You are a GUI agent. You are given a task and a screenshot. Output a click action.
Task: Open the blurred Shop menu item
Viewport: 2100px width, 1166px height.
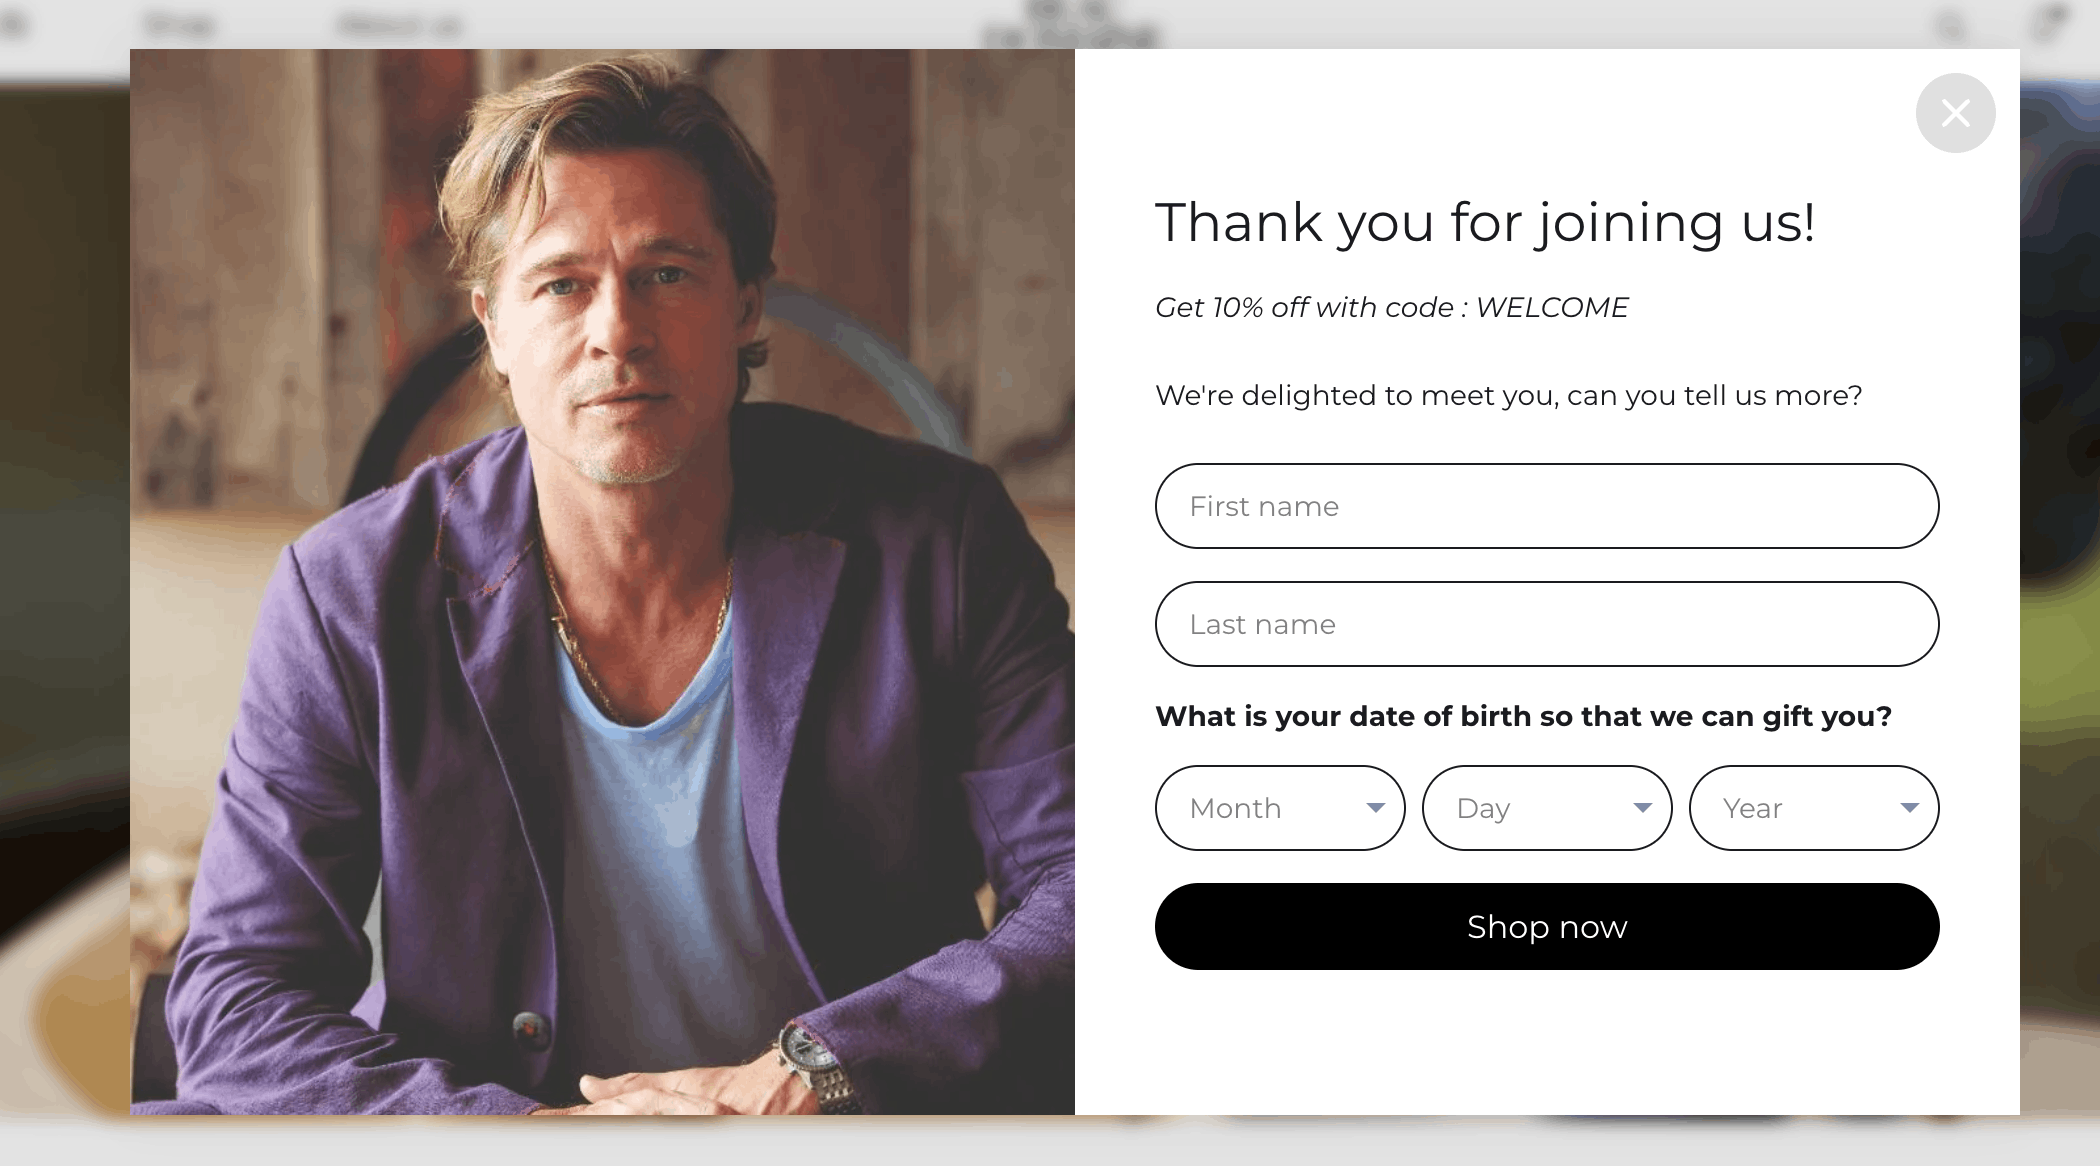180,24
